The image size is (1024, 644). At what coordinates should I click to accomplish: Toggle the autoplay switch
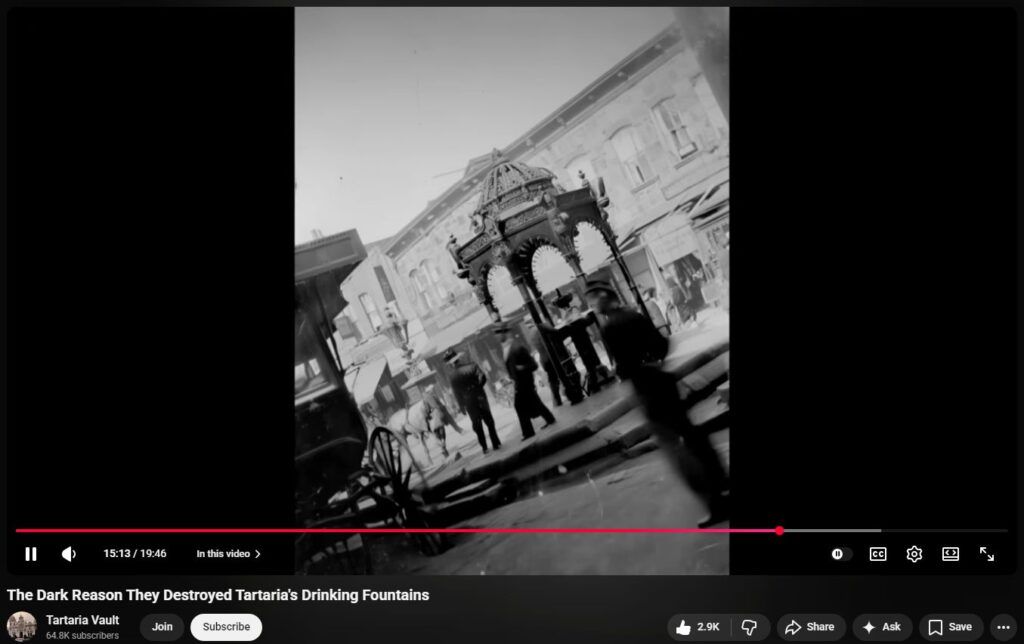click(840, 554)
